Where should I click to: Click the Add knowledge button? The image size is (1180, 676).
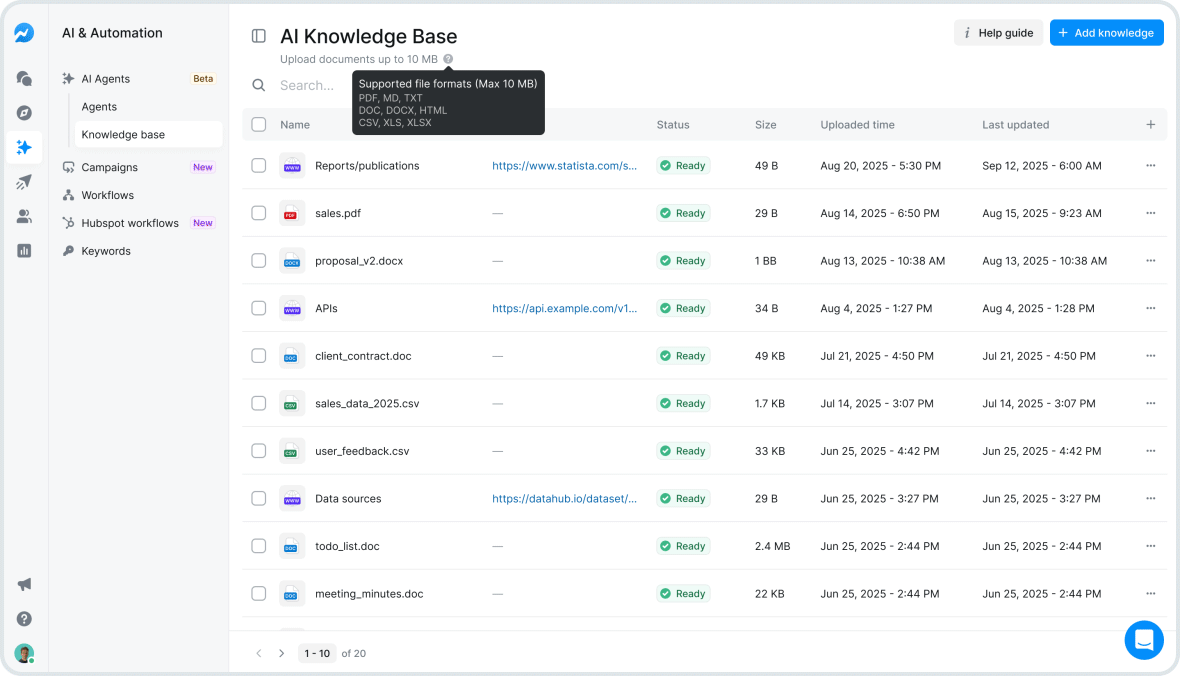click(x=1106, y=32)
